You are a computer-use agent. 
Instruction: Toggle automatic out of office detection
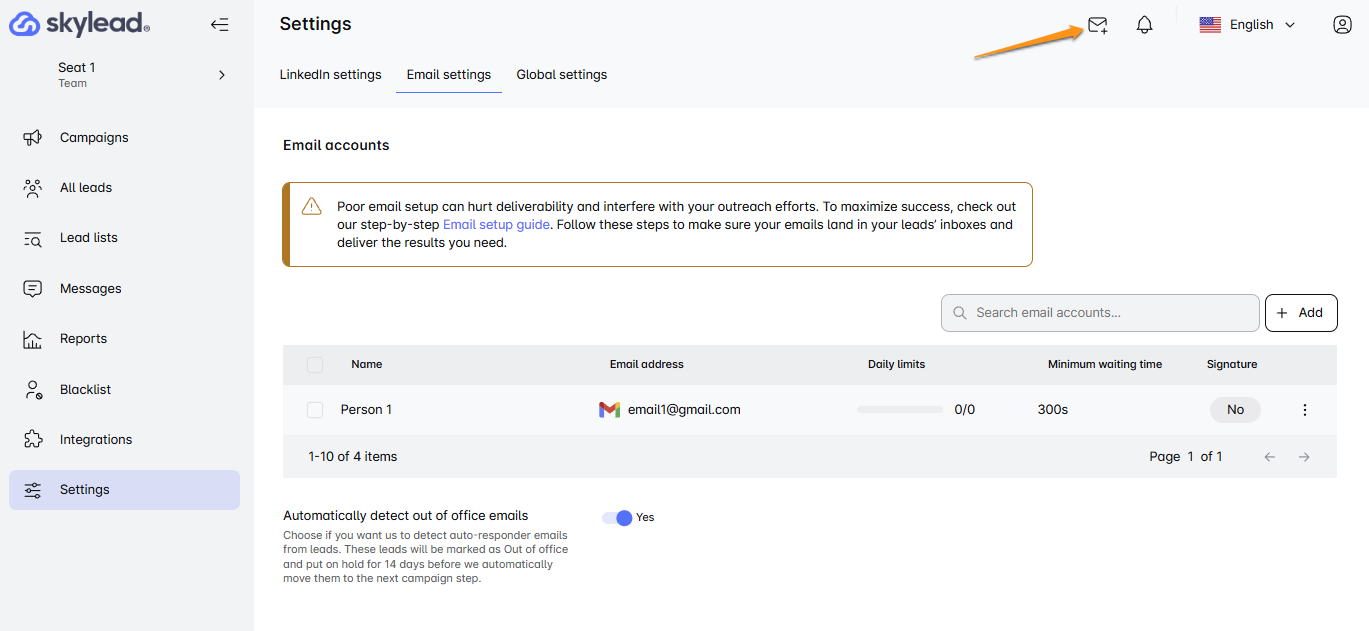click(618, 517)
